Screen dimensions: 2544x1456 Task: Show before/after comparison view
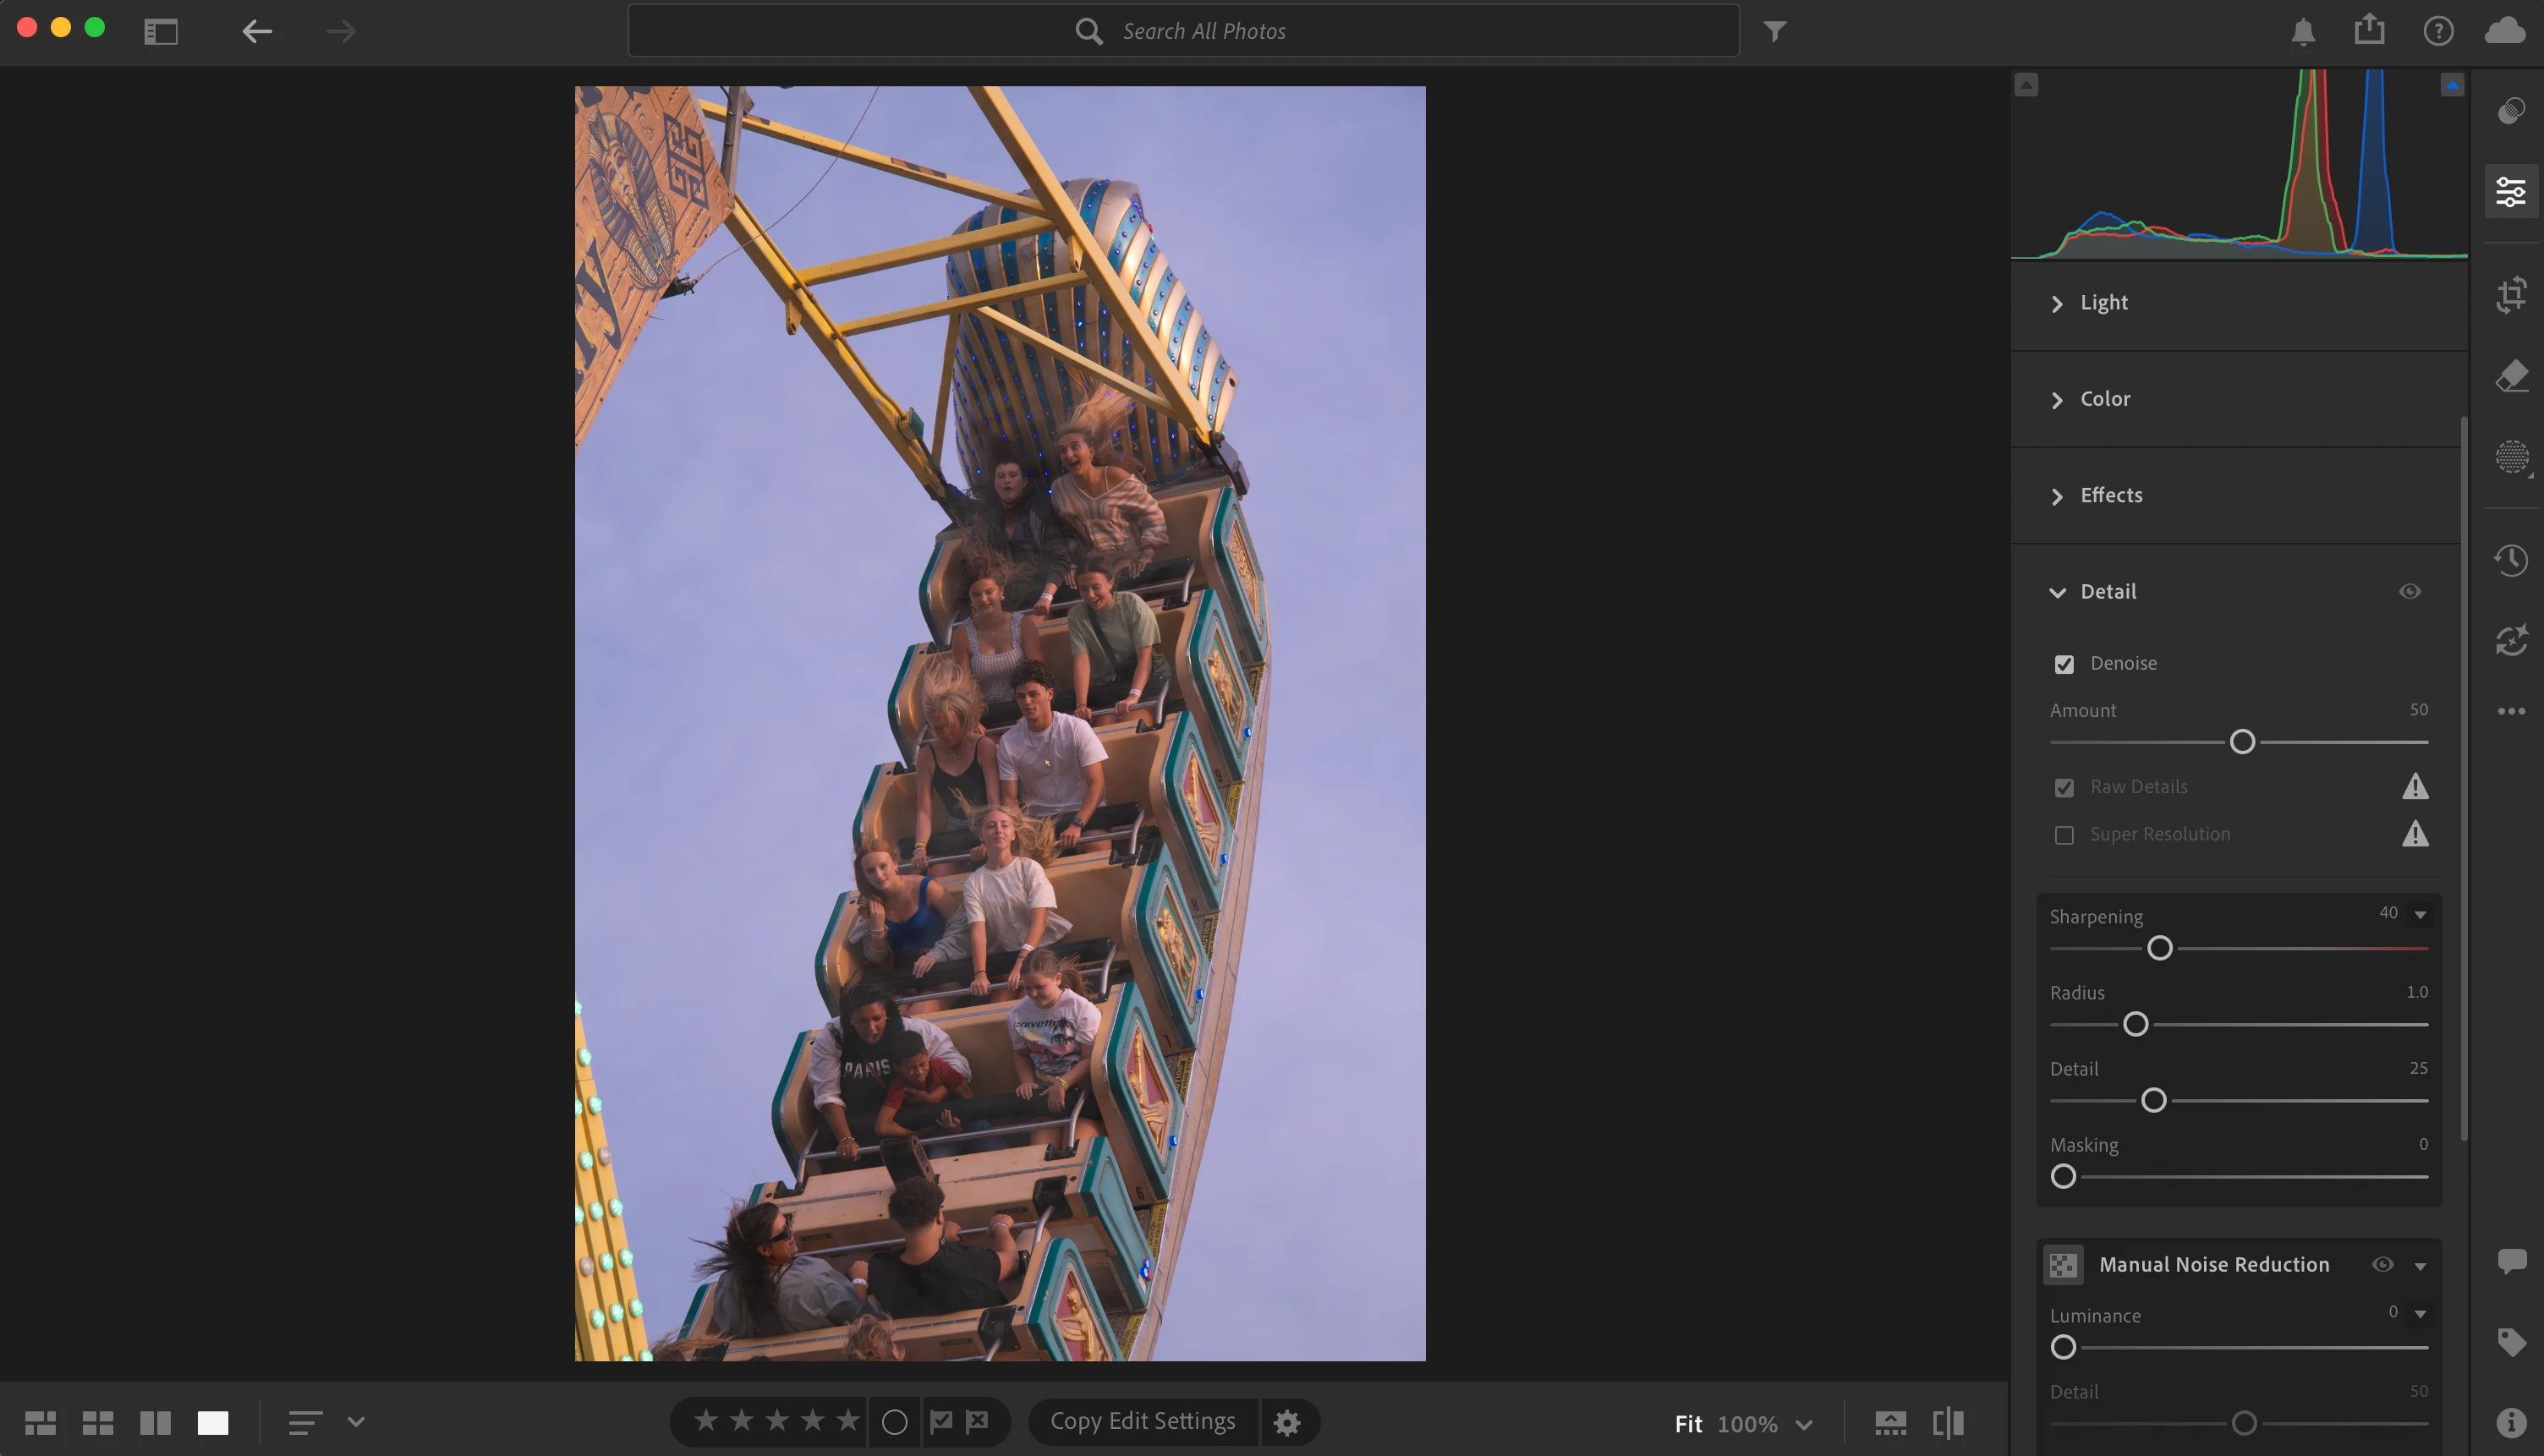(x=1948, y=1422)
